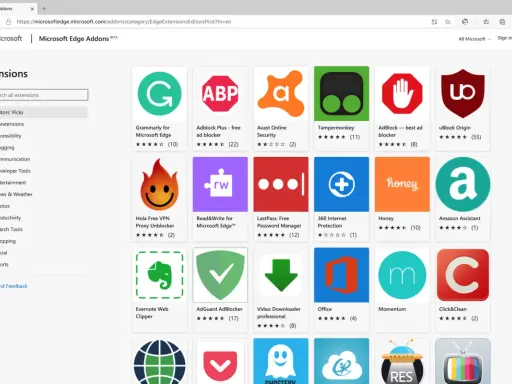The height and width of the screenshot is (384, 512).
Task: Select the Honey orange icon
Action: click(x=402, y=184)
